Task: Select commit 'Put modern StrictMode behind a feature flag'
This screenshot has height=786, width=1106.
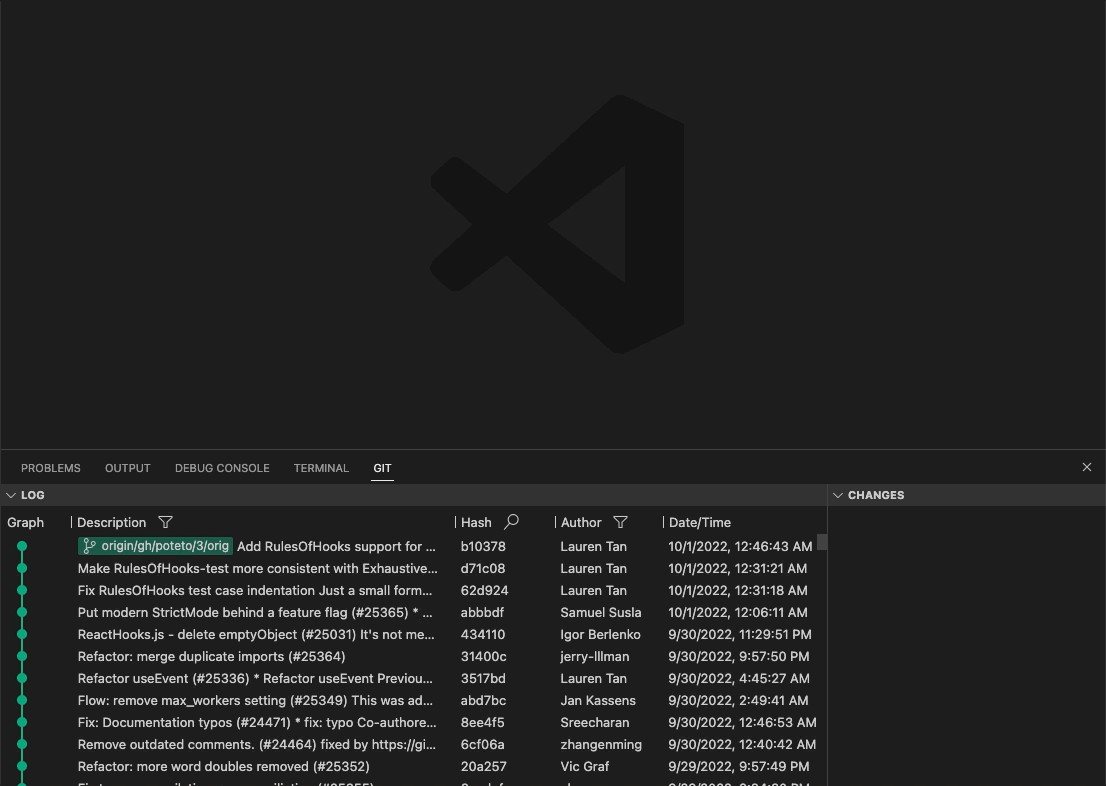Action: 255,612
